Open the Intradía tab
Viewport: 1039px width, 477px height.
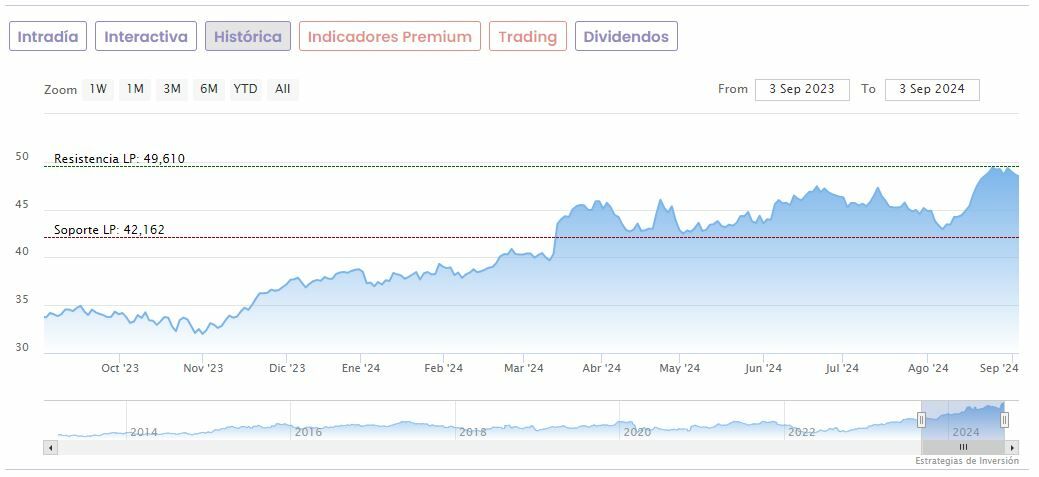(48, 37)
